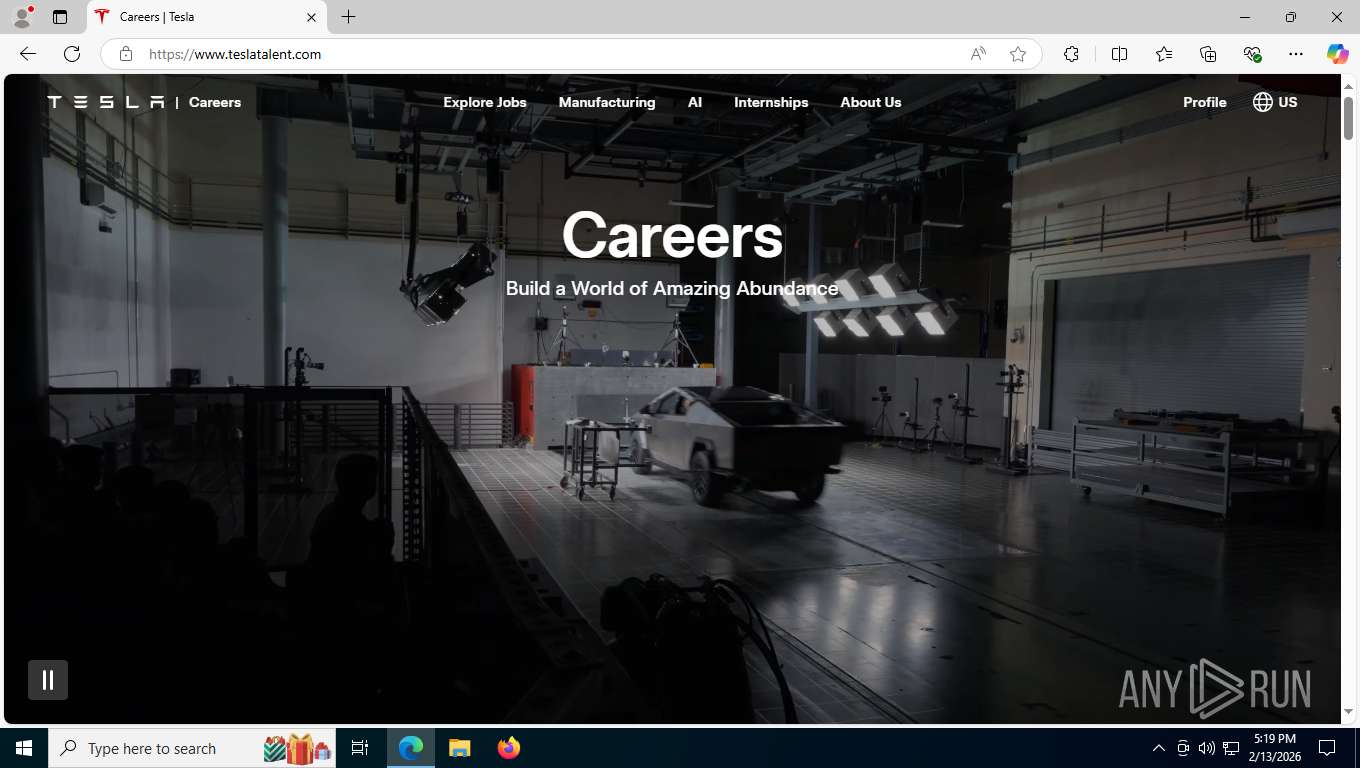
Task: Launch Copilot from the toolbar icon
Action: click(1338, 54)
